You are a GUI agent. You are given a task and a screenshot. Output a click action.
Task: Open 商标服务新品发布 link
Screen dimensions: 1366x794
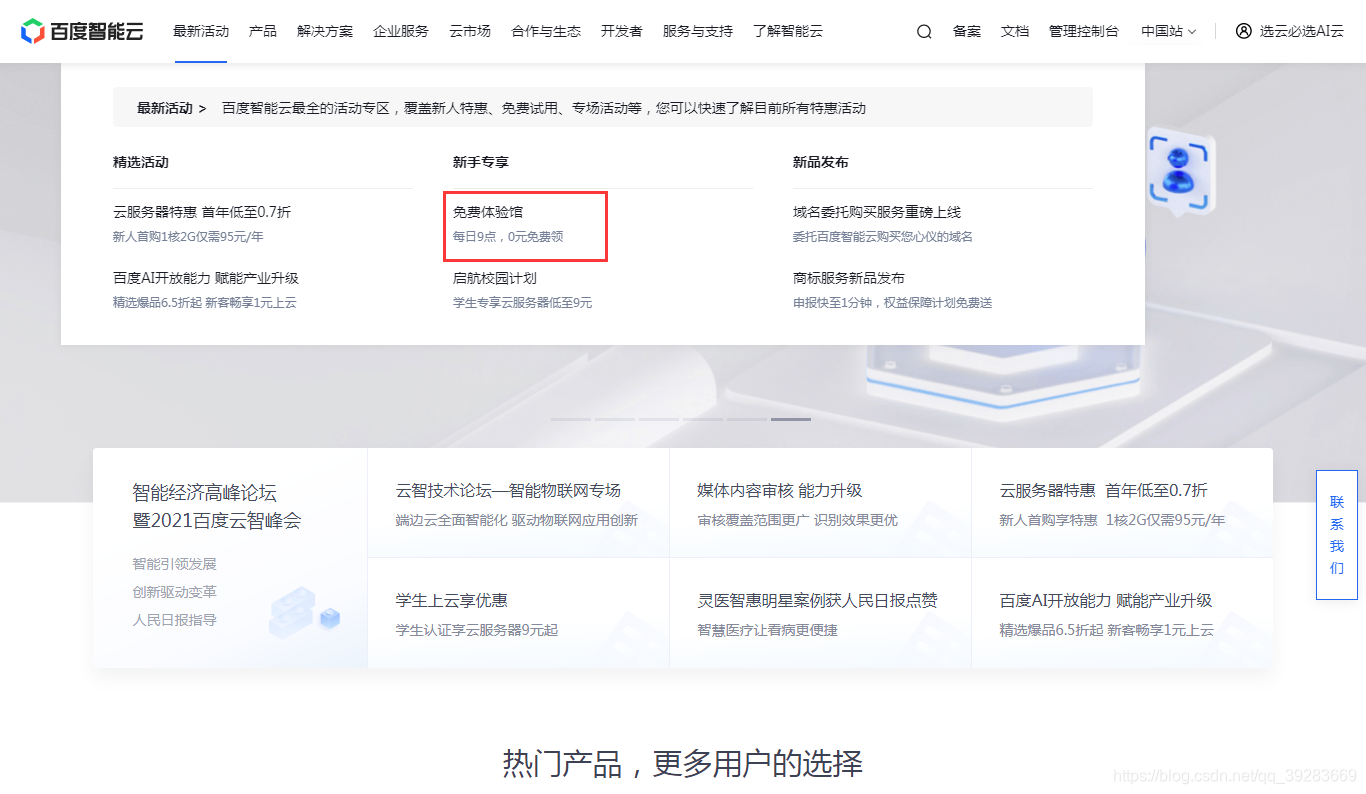[849, 278]
